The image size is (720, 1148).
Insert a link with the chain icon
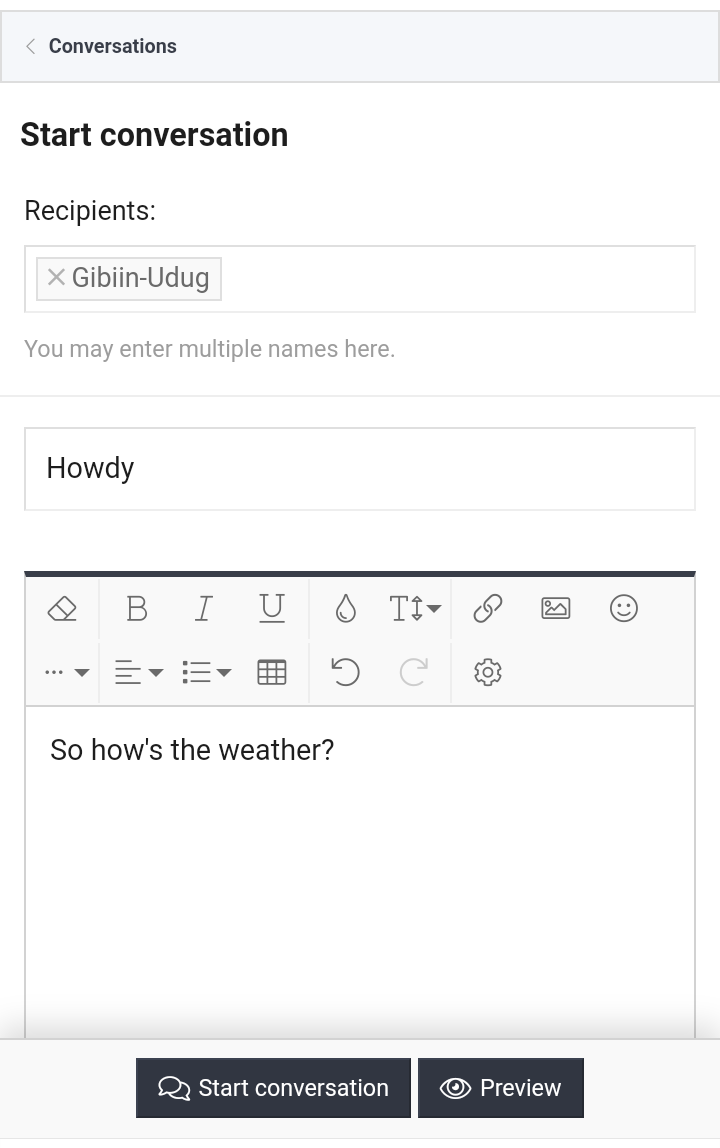[x=488, y=608]
